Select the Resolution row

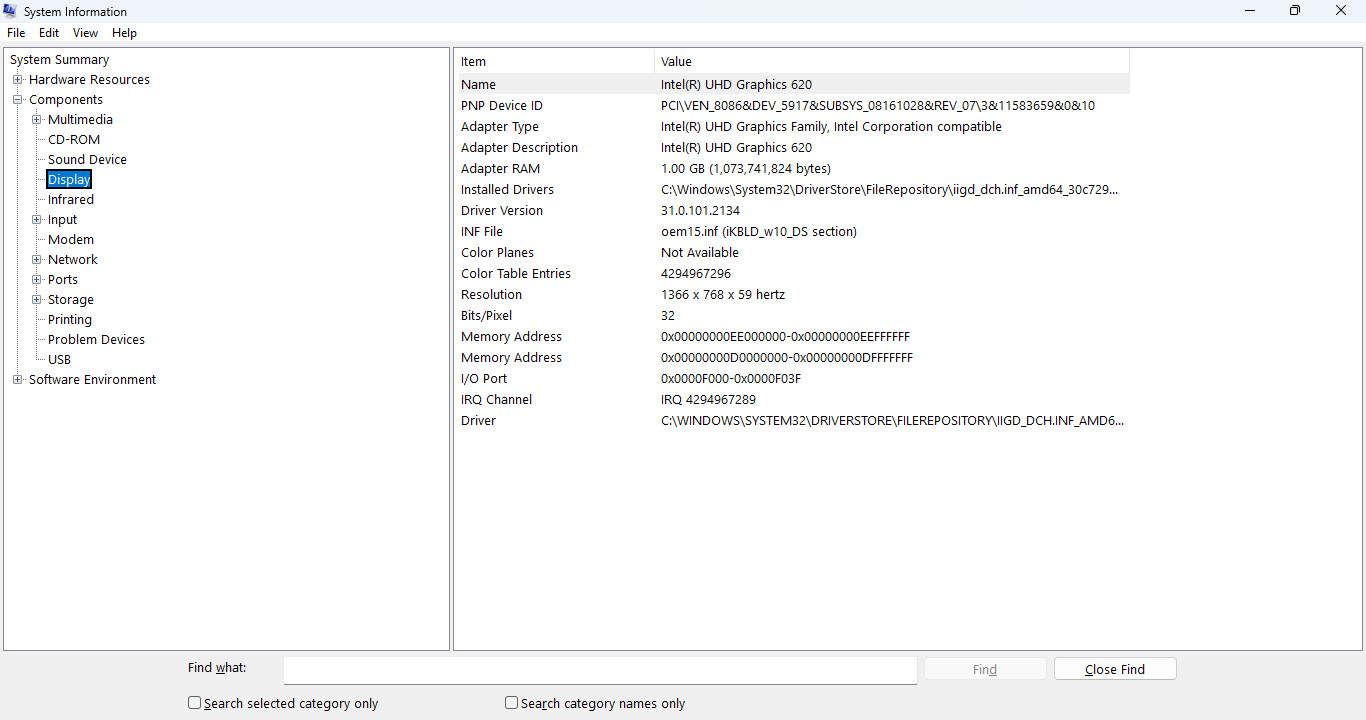[793, 295]
